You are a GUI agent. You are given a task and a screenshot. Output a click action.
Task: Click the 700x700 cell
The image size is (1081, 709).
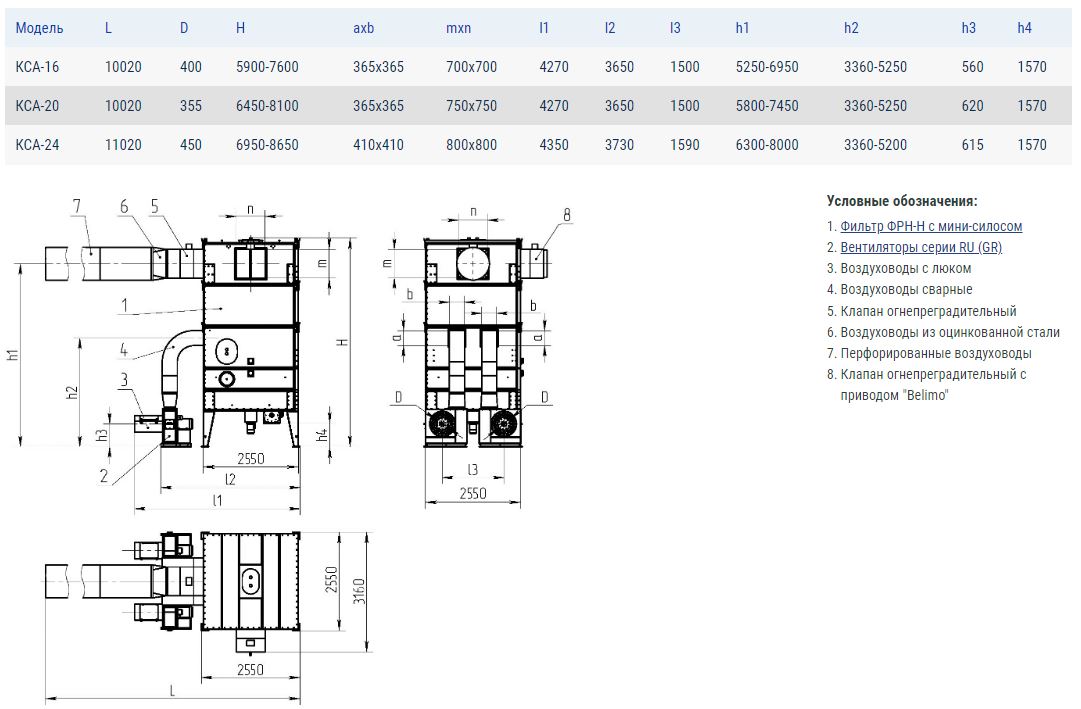tap(472, 67)
